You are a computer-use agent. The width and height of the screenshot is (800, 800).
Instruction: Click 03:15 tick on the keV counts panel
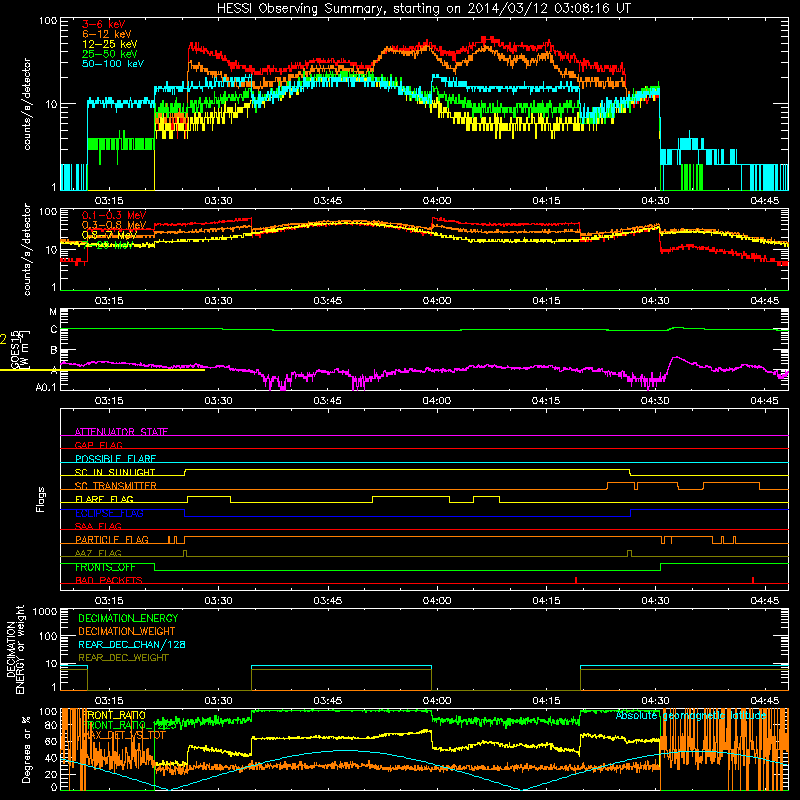pos(109,201)
